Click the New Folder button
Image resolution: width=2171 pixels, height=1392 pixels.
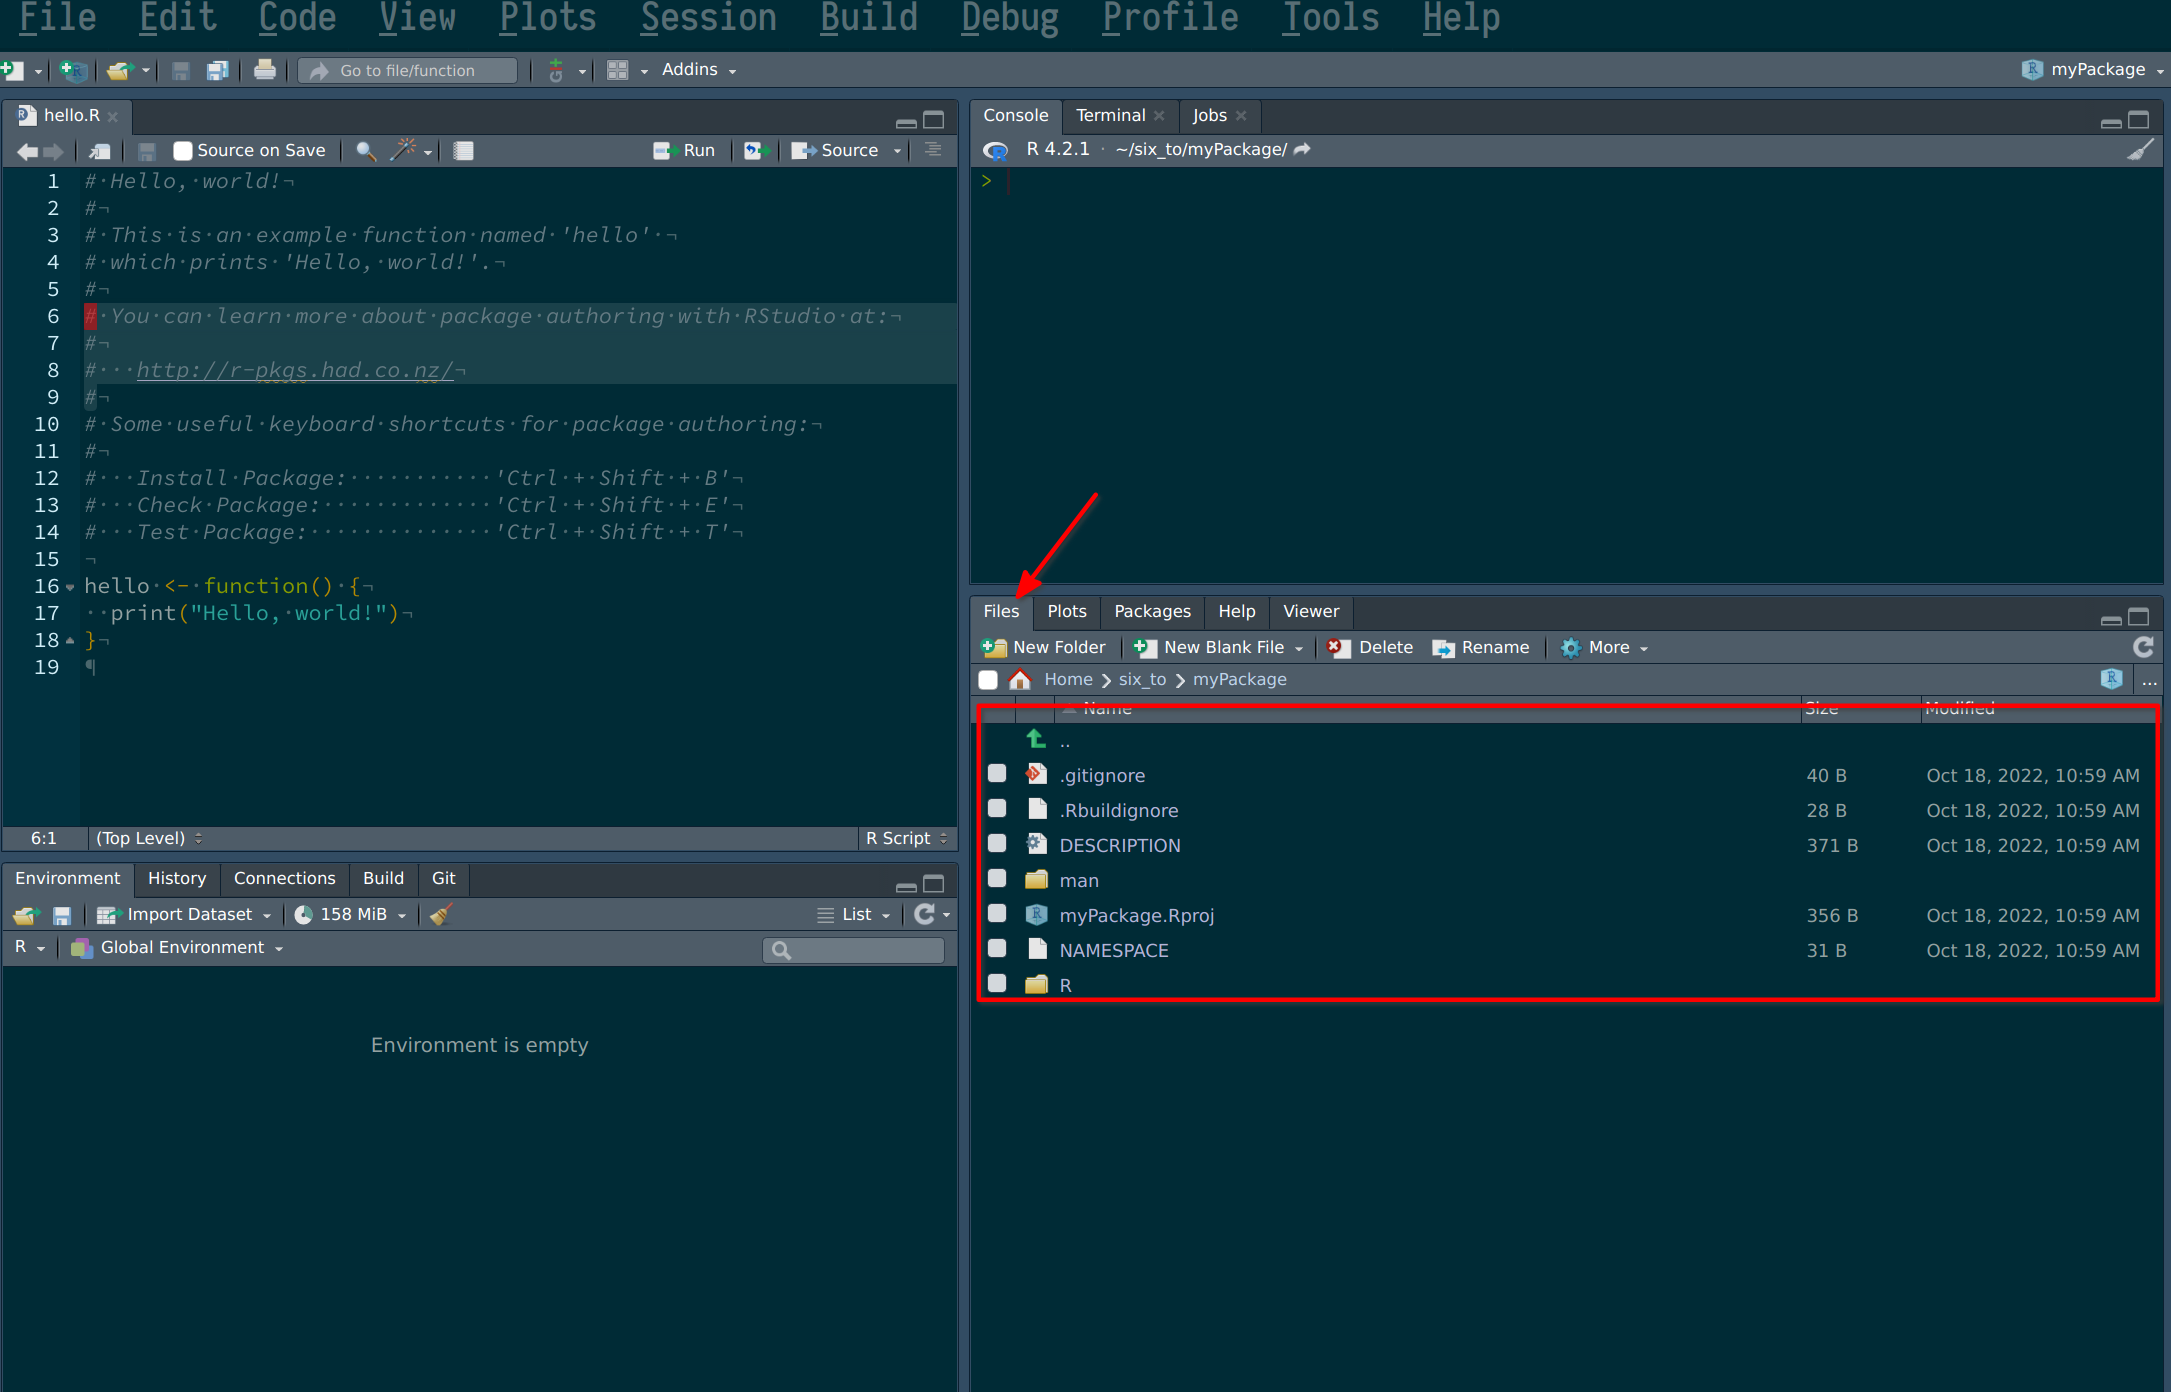click(x=1043, y=647)
